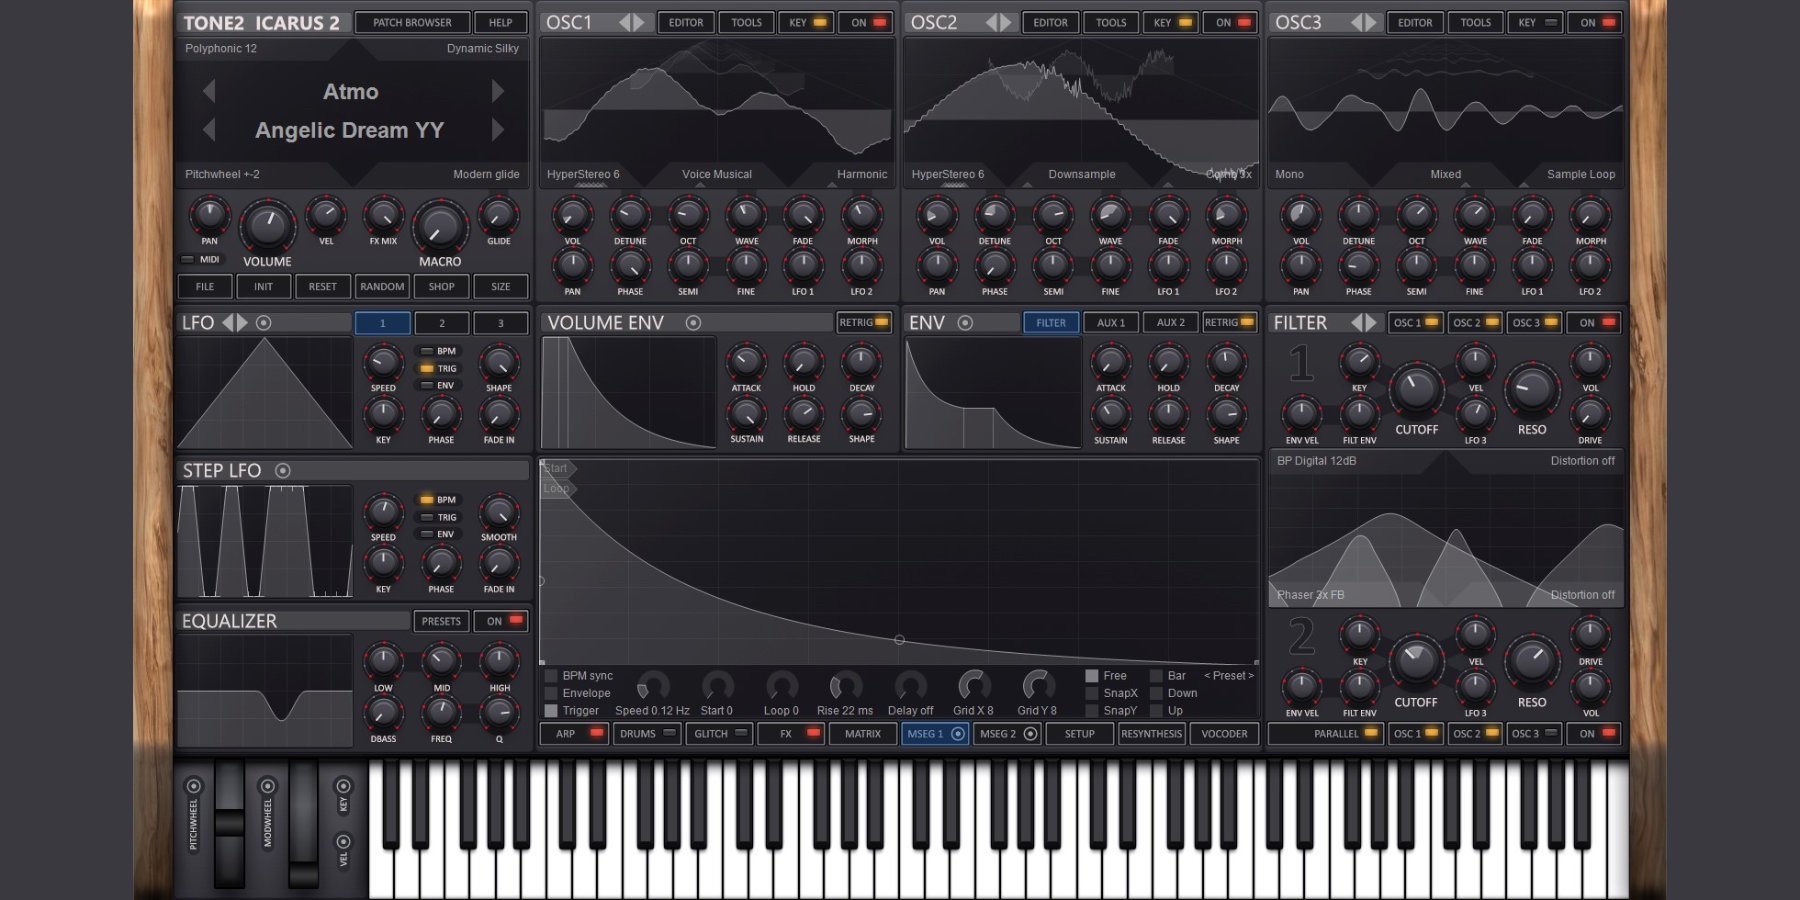1800x900 pixels.
Task: Select next OSC2 waveform arrow
Action: 1007,22
